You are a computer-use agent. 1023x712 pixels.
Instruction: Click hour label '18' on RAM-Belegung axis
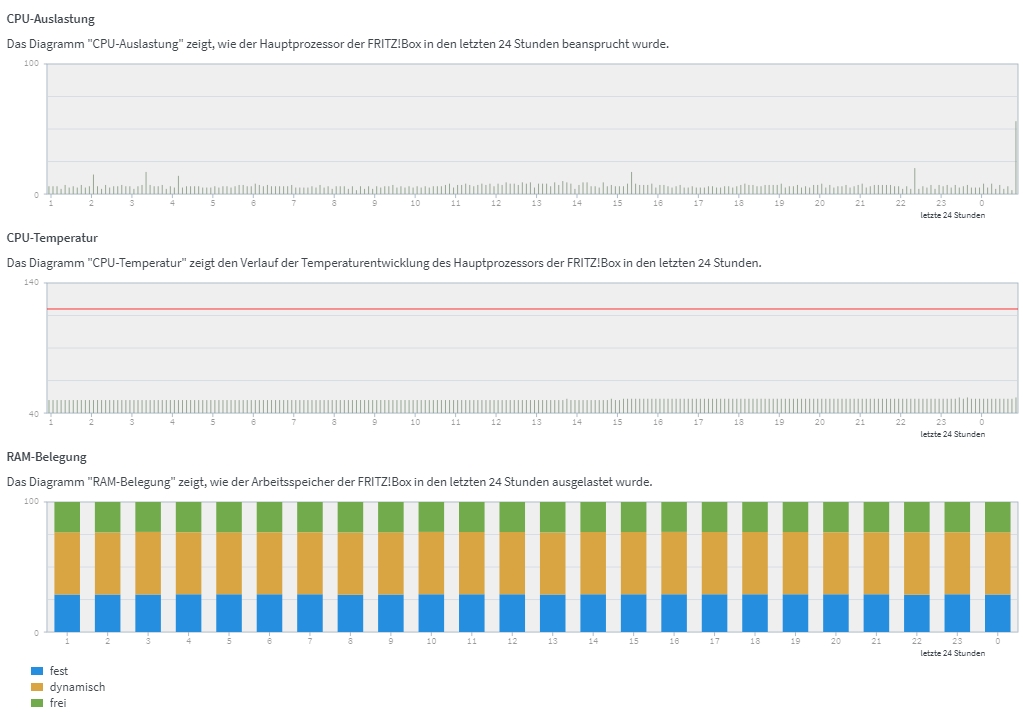pos(755,642)
